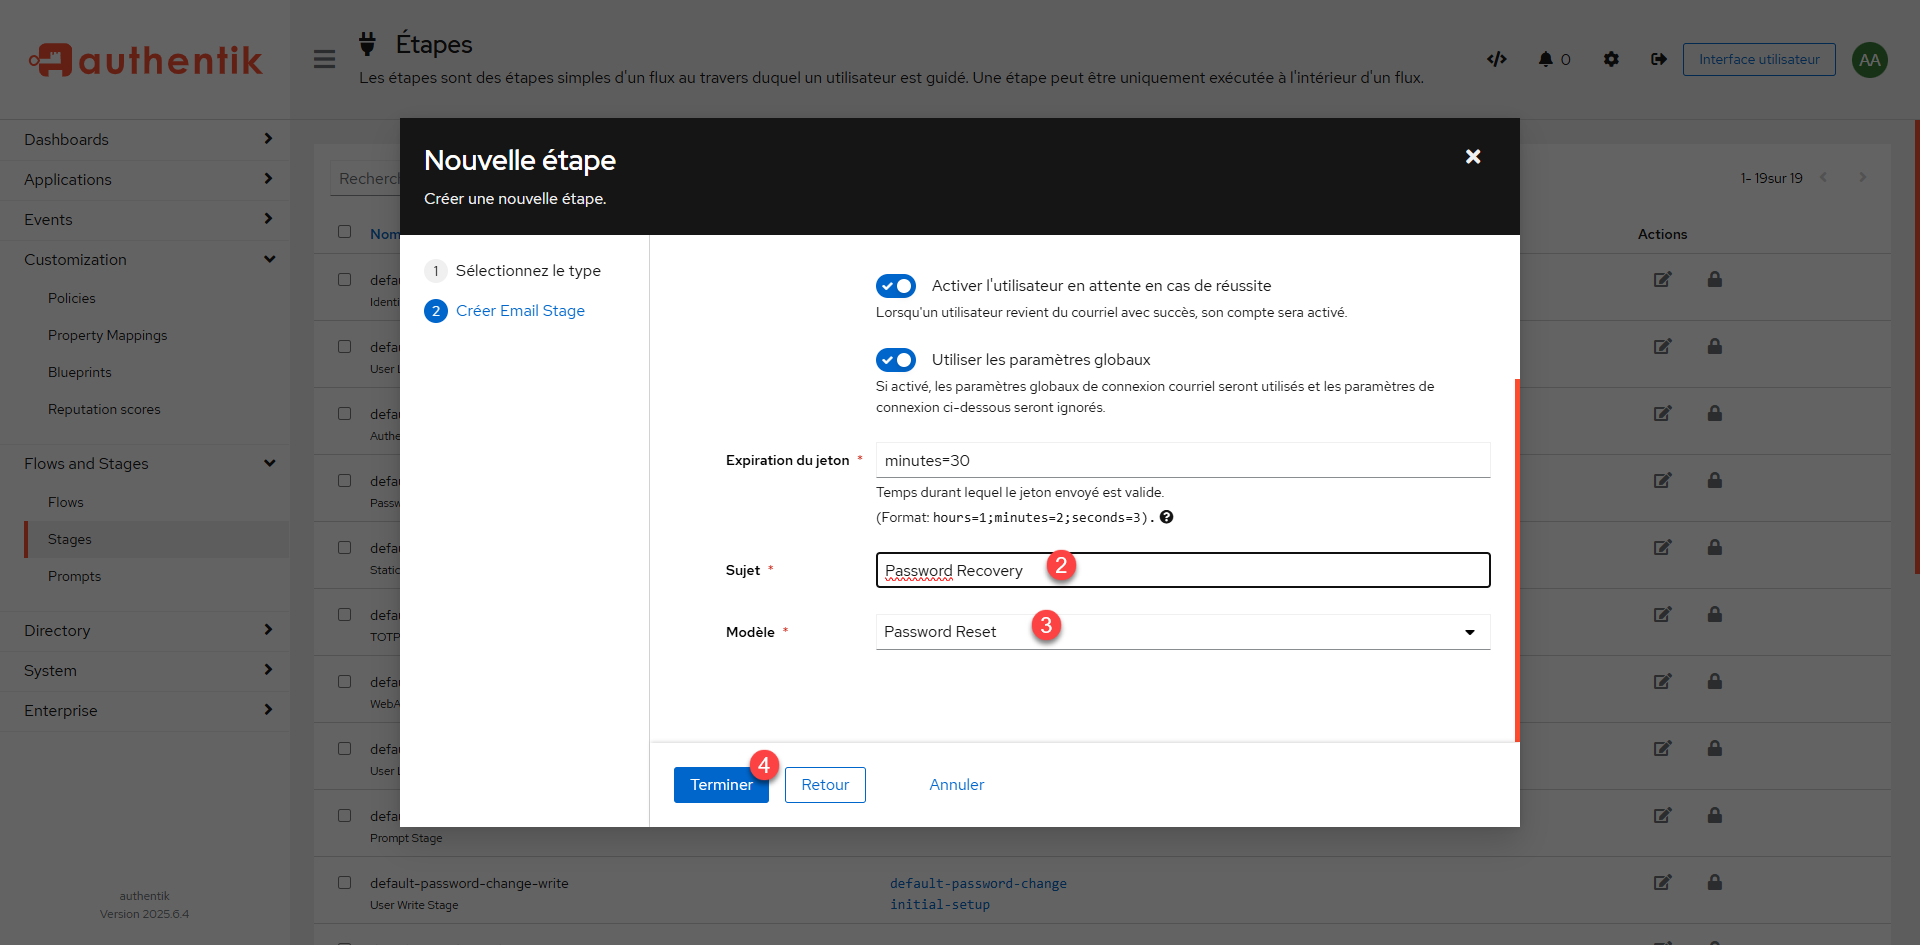1920x945 pixels.
Task: Check the default-password-change-write row checkbox
Action: pos(345,883)
